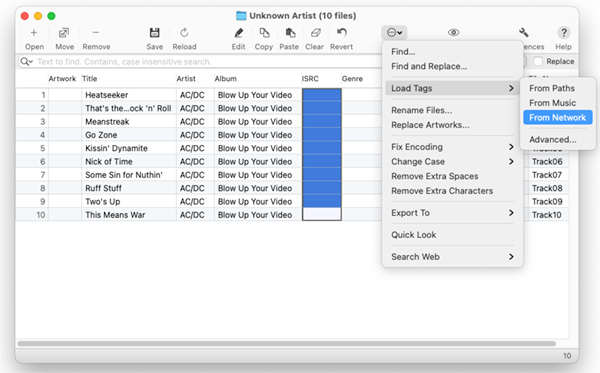Select the Kissin' Dynamite title cell

(129, 148)
